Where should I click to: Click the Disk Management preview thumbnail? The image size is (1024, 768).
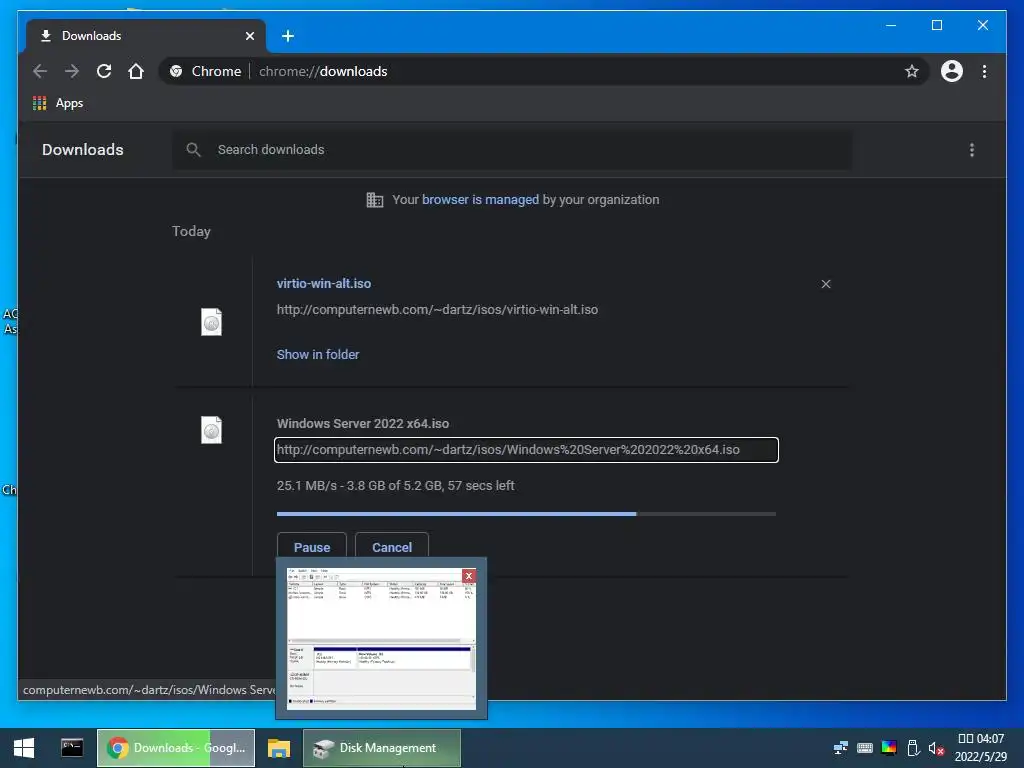coord(381,638)
